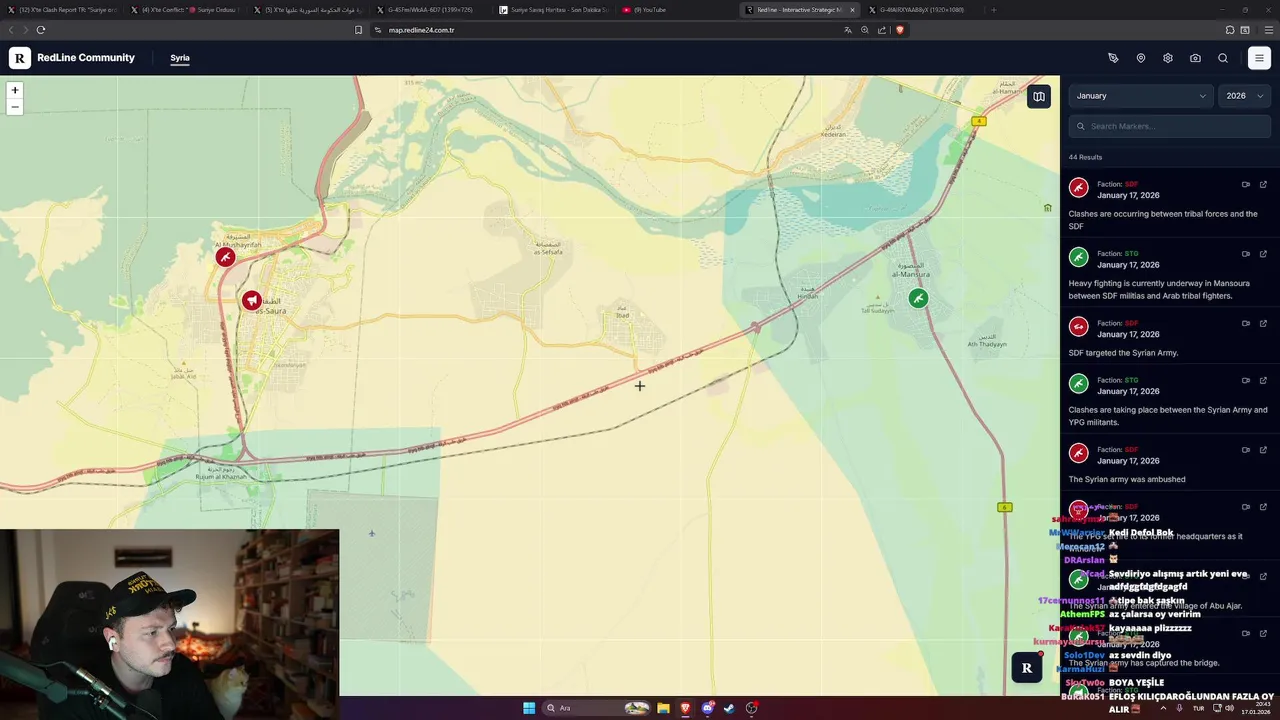Image resolution: width=1280 pixels, height=720 pixels.
Task: Click video icon on Syrian army ambushed entry
Action: tap(1246, 449)
